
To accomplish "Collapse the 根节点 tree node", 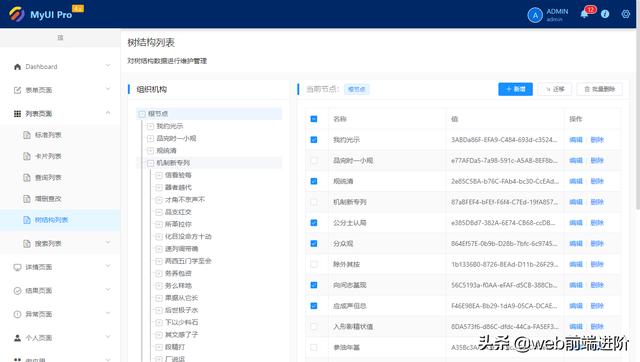I will click(x=142, y=114).
